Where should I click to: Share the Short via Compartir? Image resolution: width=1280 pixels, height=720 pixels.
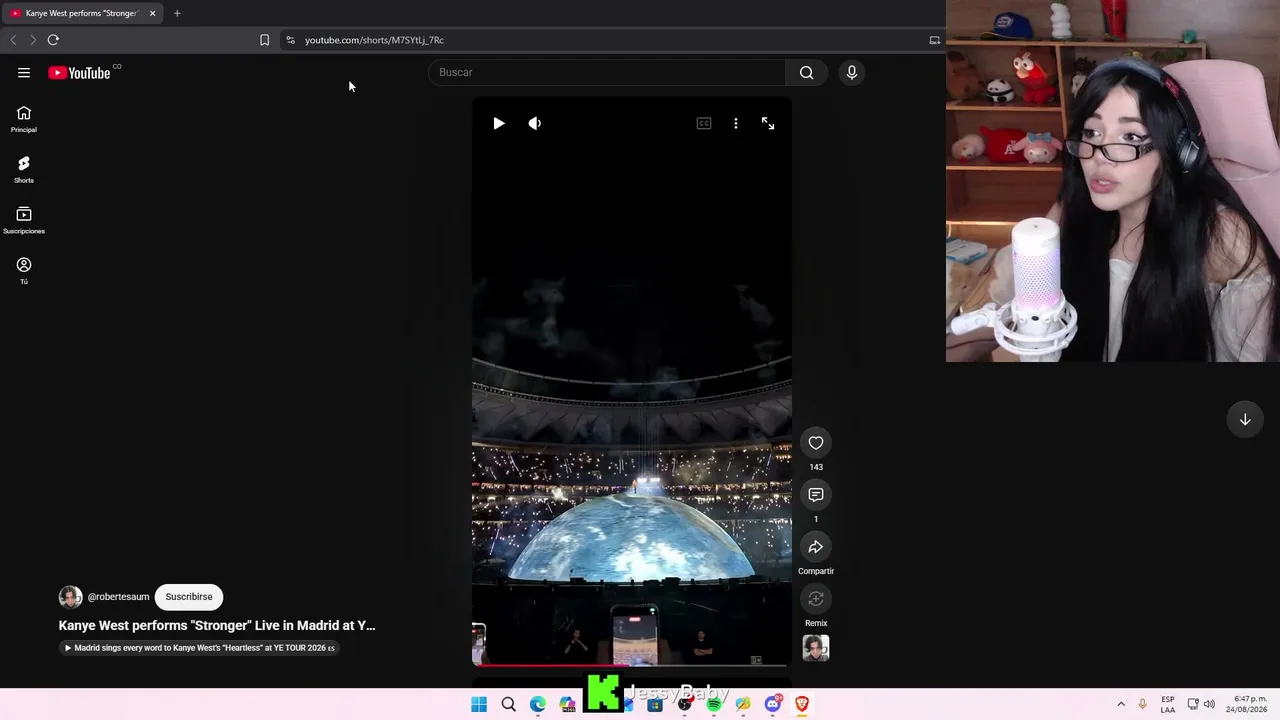tap(816, 547)
